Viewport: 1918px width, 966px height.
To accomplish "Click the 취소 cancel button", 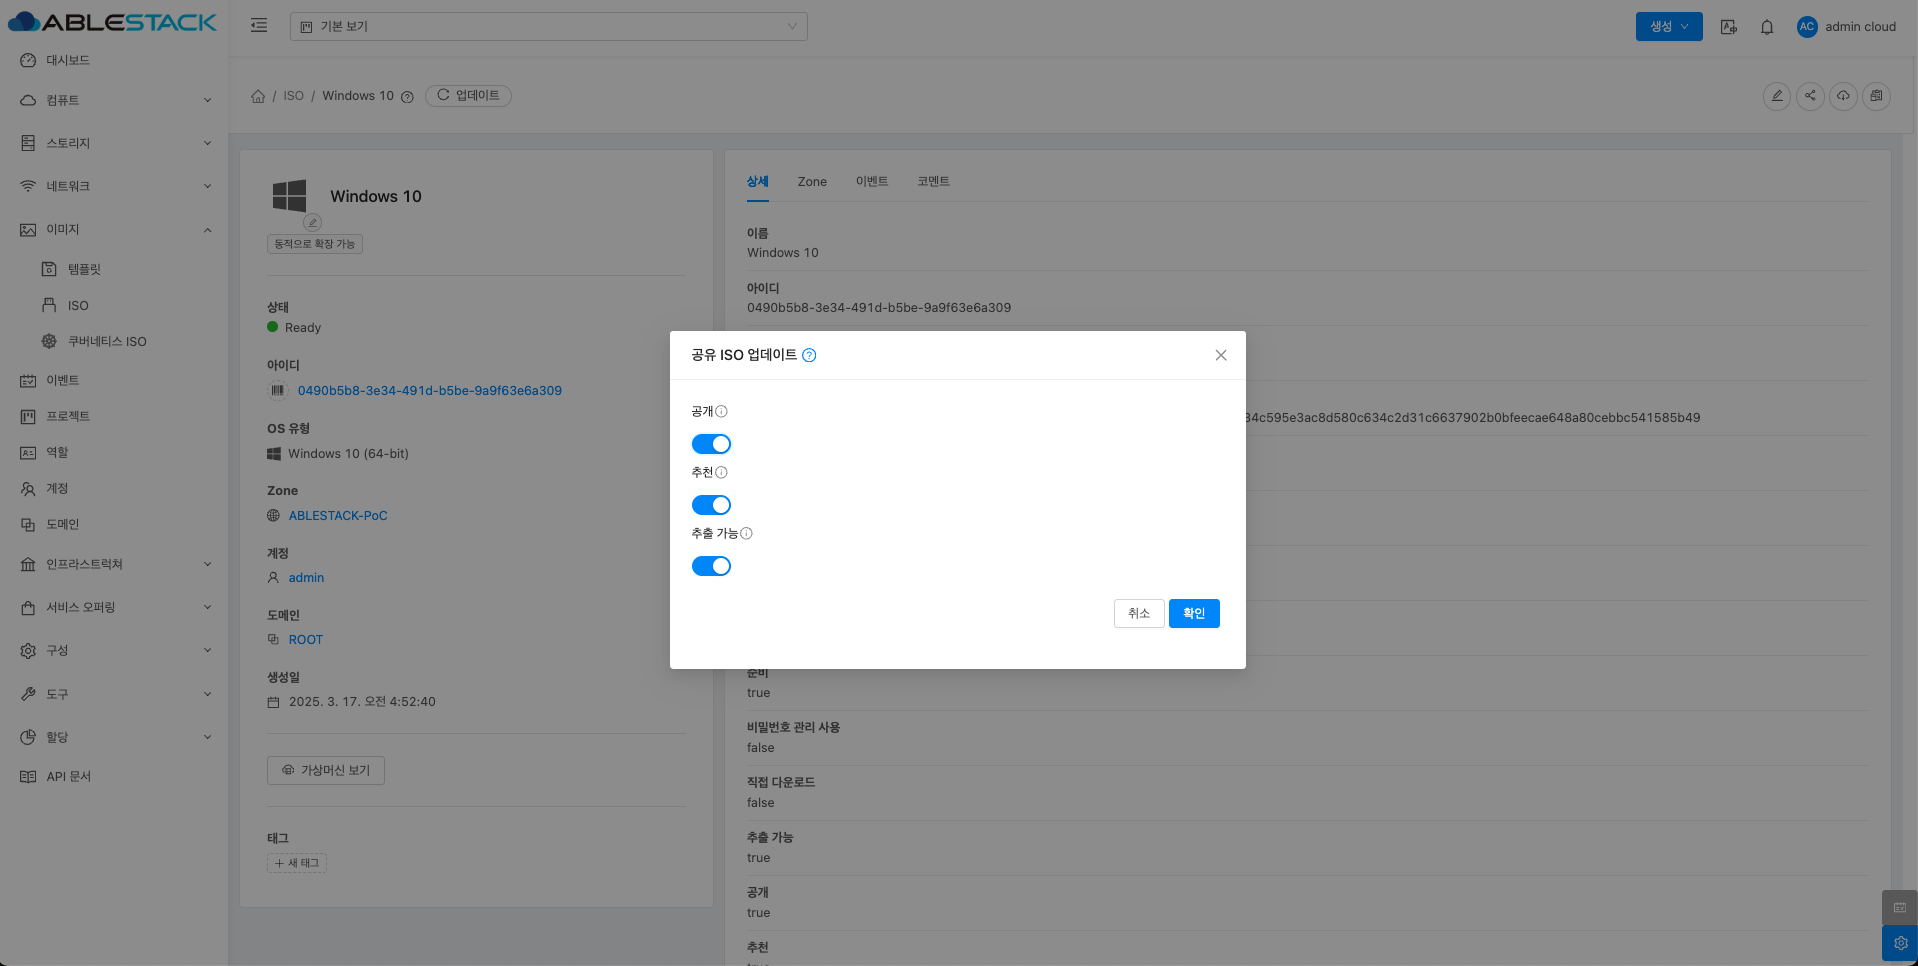I will [1138, 613].
